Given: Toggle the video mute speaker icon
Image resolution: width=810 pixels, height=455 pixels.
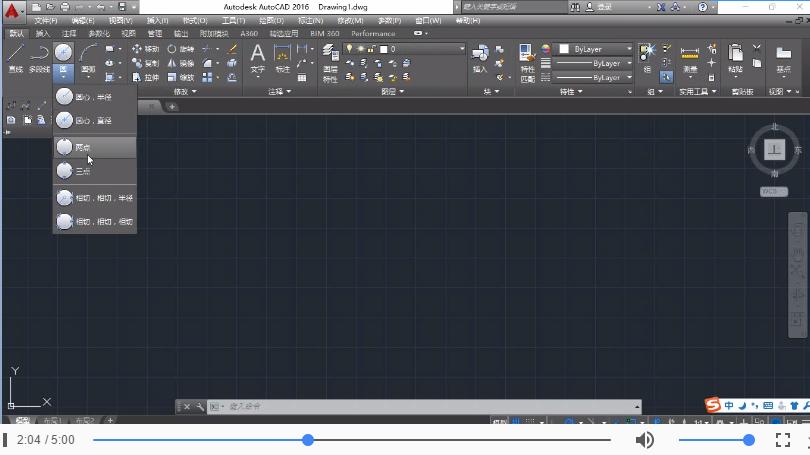Looking at the screenshot, I should pyautogui.click(x=645, y=440).
